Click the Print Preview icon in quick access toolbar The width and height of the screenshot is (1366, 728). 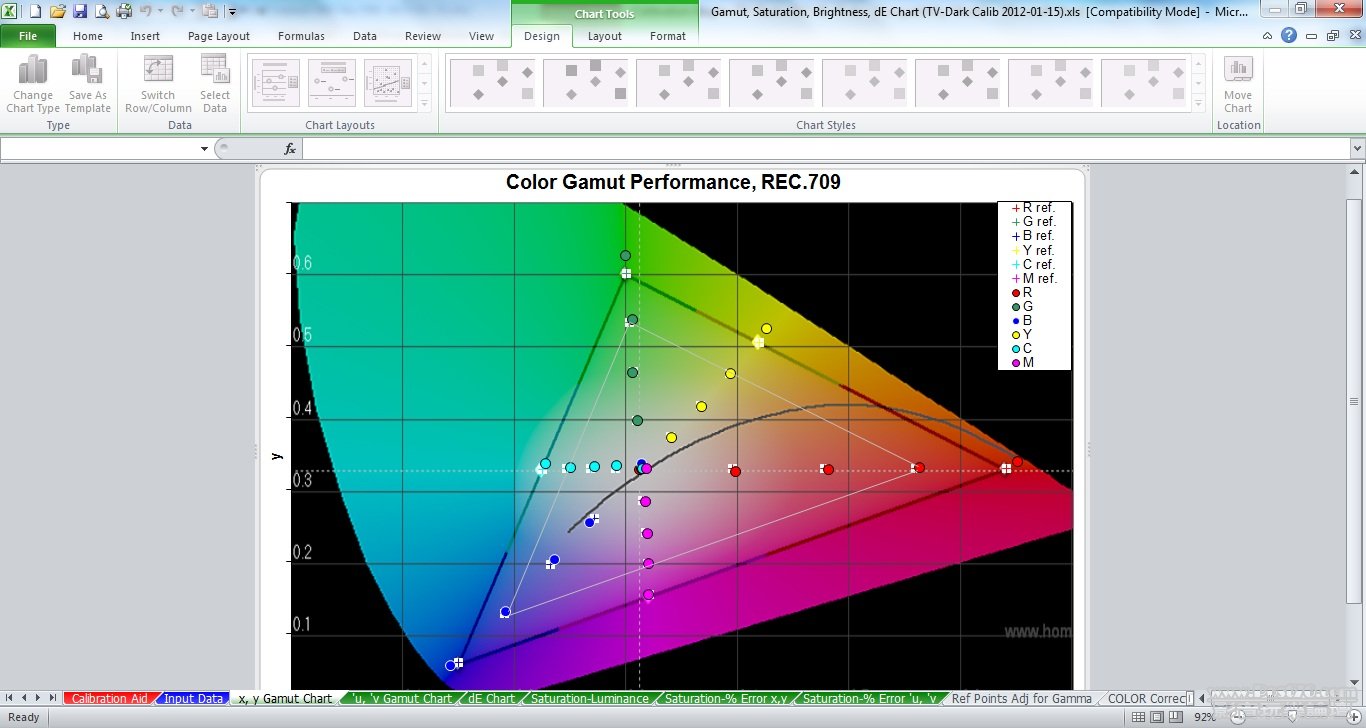(102, 11)
